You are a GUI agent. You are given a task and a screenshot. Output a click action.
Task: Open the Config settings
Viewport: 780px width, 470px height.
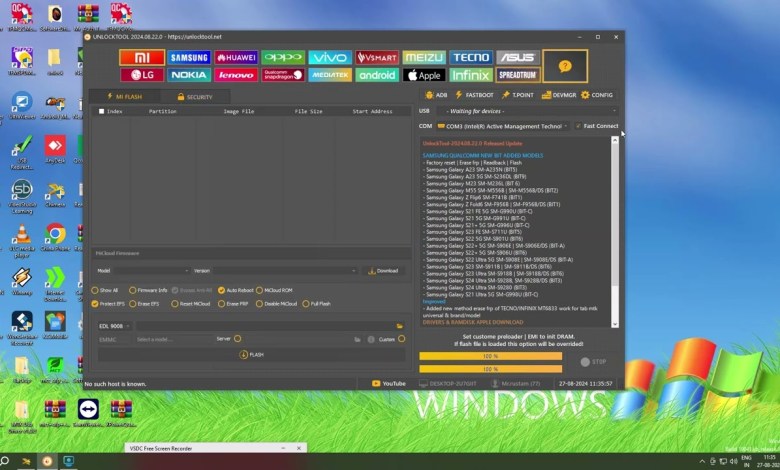pyautogui.click(x=597, y=95)
